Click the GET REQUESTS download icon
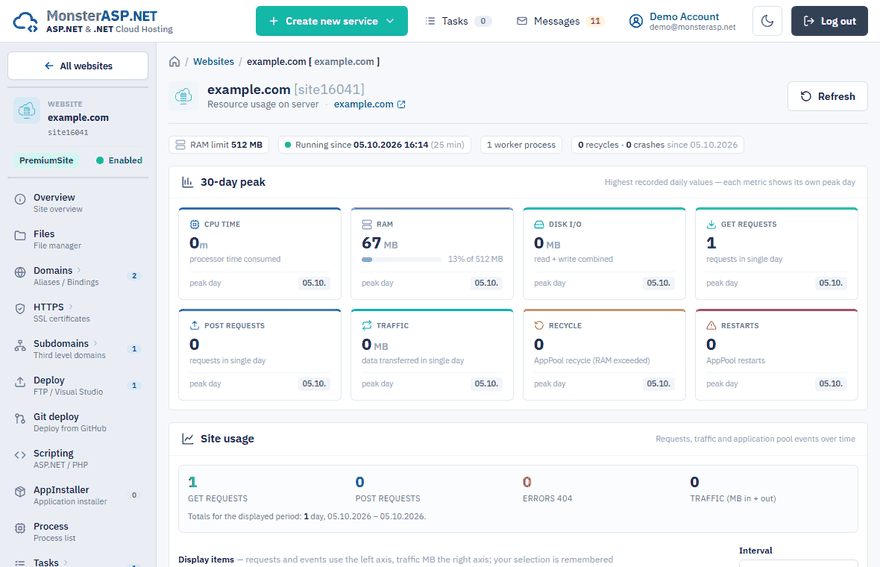Viewport: 880px width, 567px height. [711, 224]
